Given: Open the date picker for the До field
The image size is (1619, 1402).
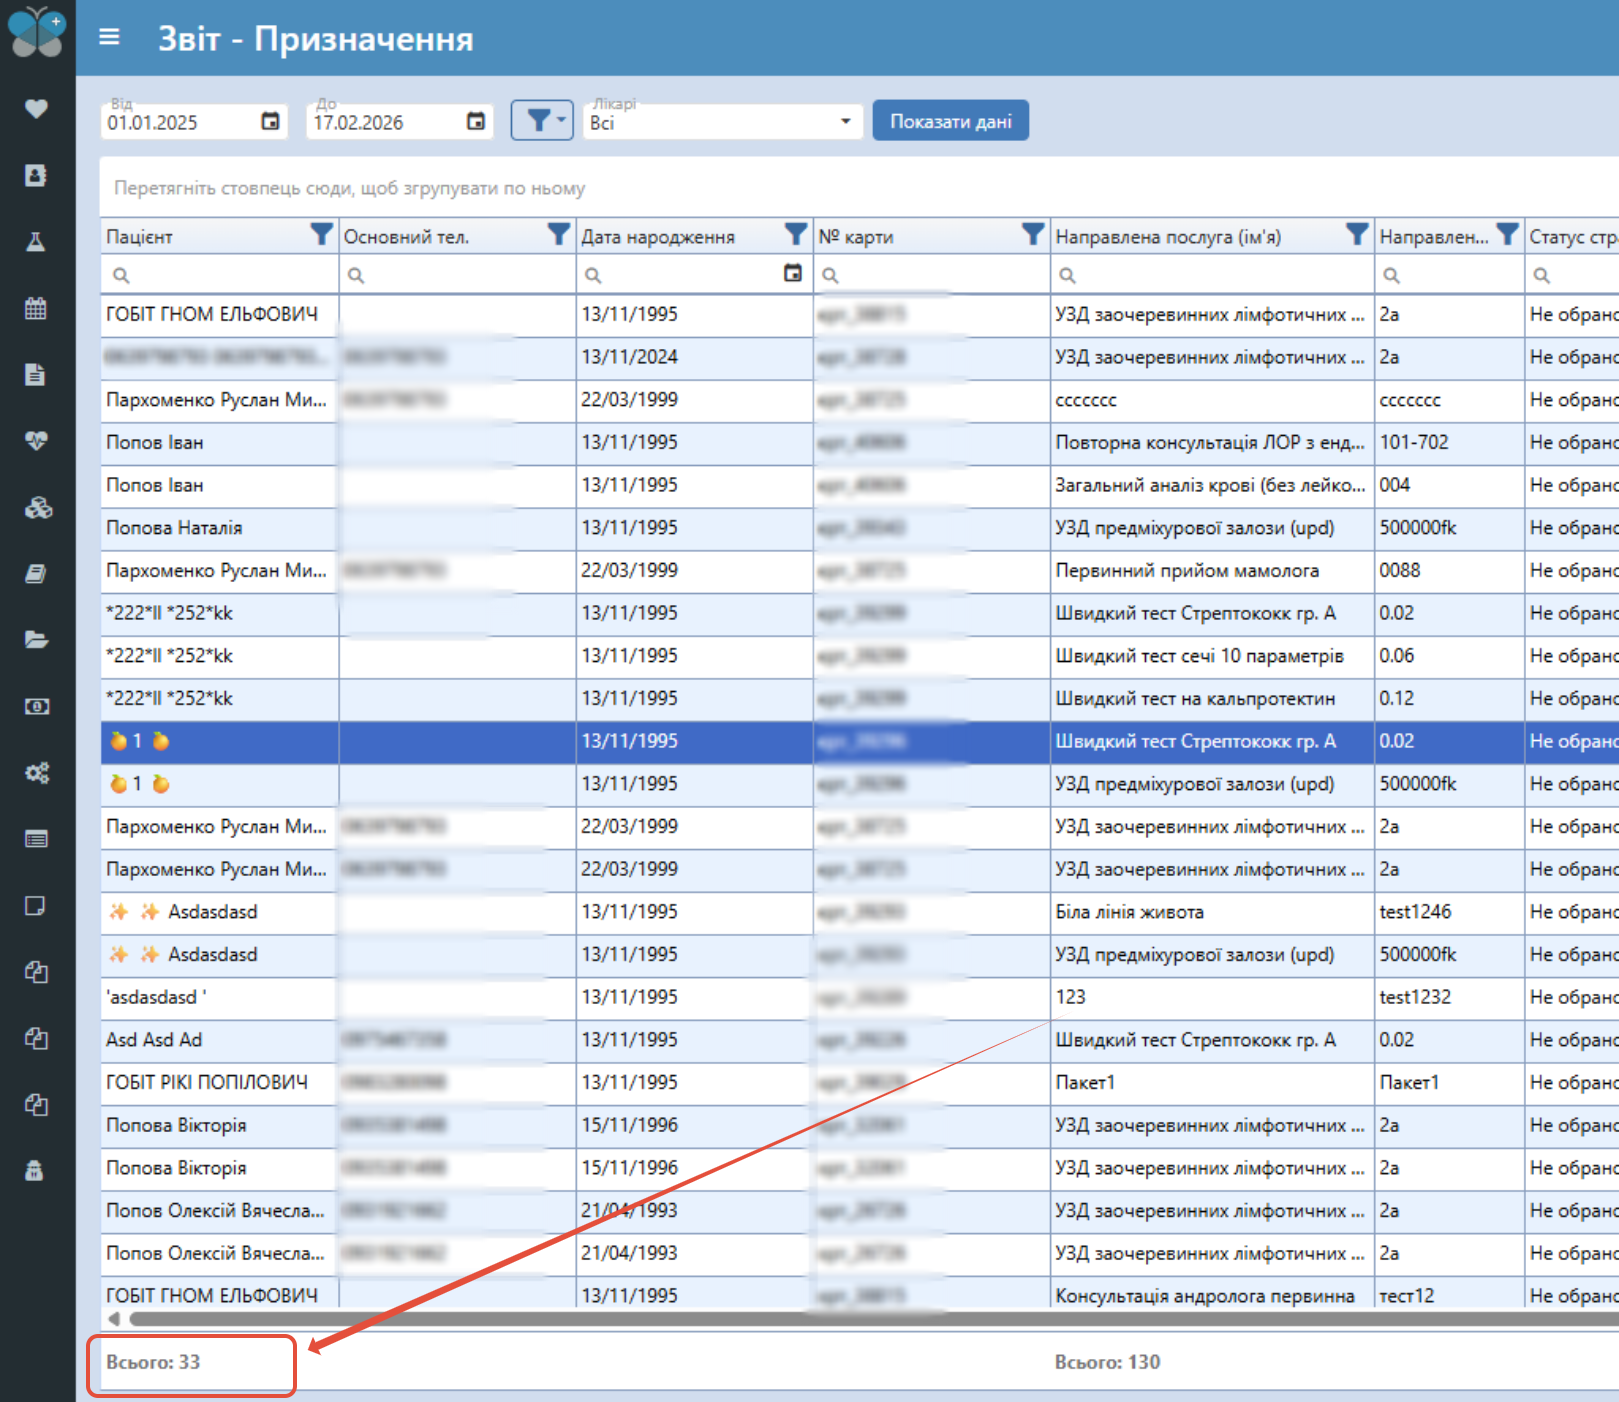Looking at the screenshot, I should tap(476, 122).
